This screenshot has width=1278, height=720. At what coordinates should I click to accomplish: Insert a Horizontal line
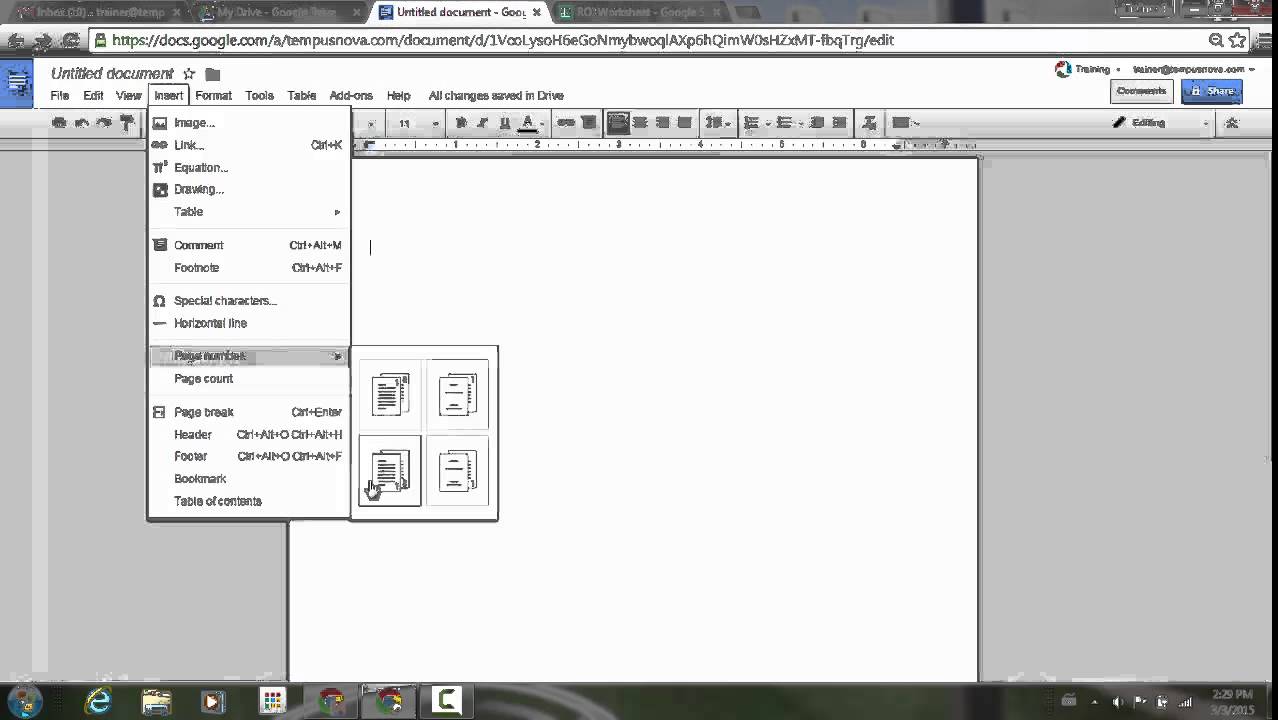coord(249,323)
